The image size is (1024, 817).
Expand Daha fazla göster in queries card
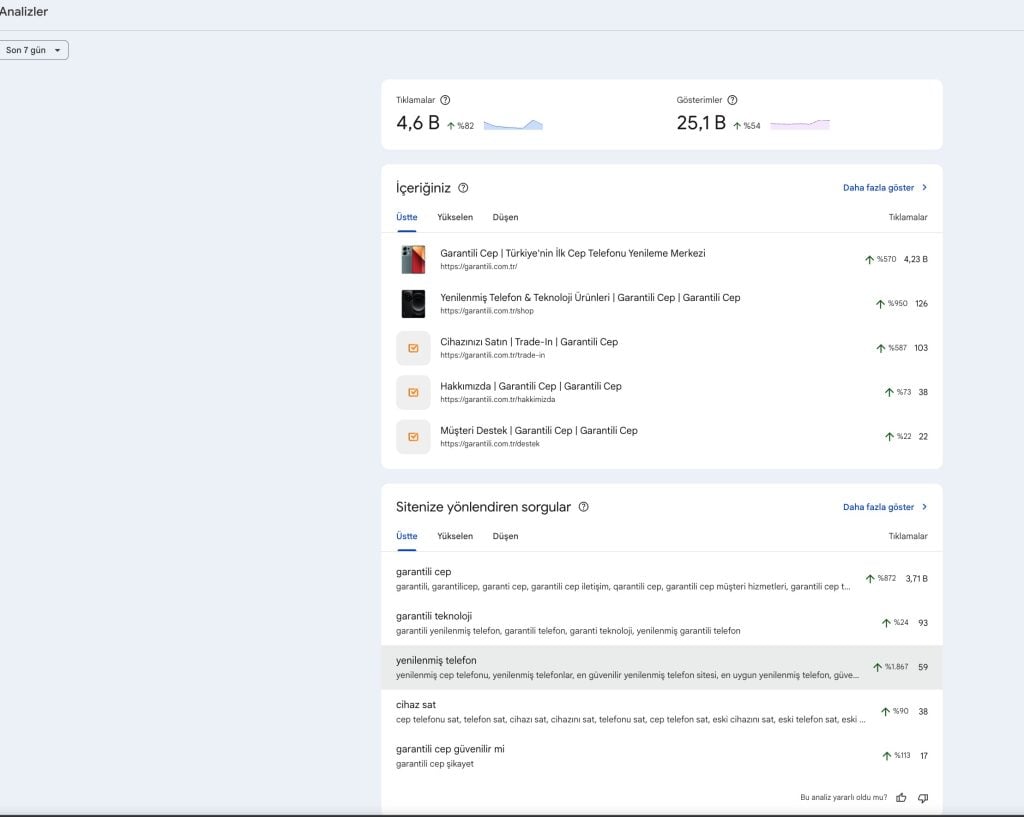[885, 507]
